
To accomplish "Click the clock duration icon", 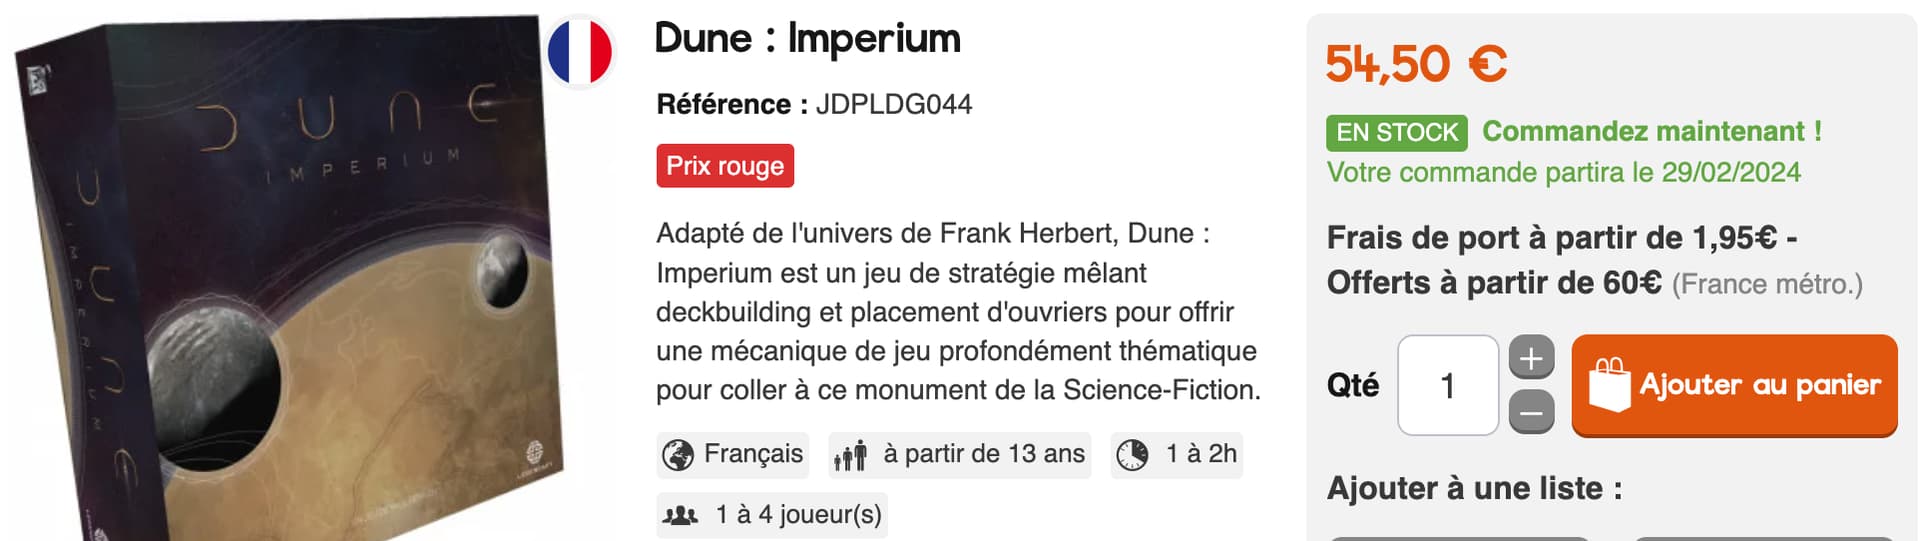I will (x=1132, y=455).
